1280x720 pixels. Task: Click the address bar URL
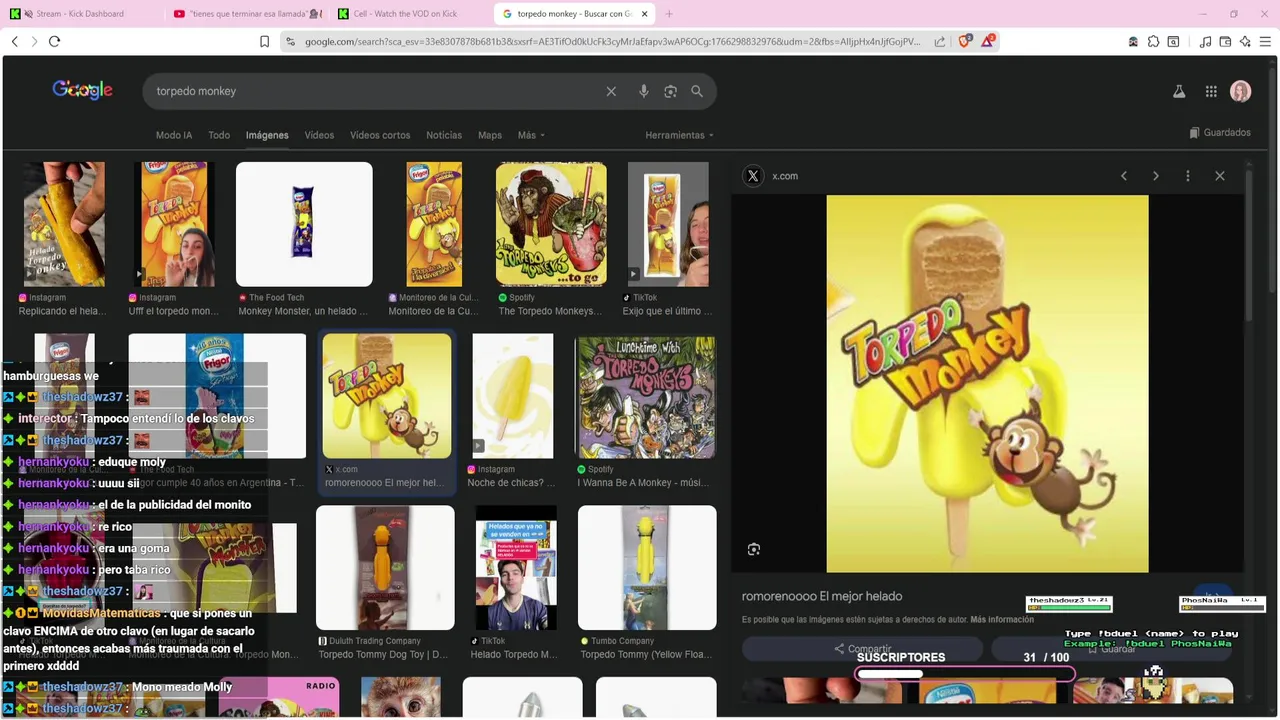click(612, 41)
